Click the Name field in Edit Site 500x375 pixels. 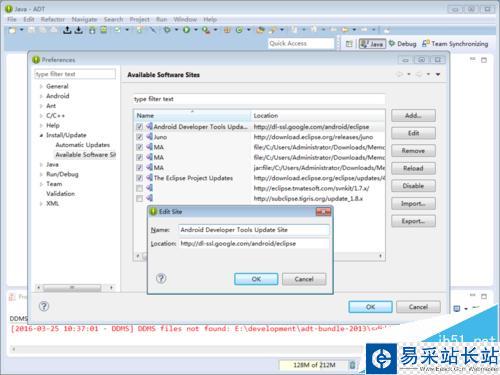coord(254,230)
